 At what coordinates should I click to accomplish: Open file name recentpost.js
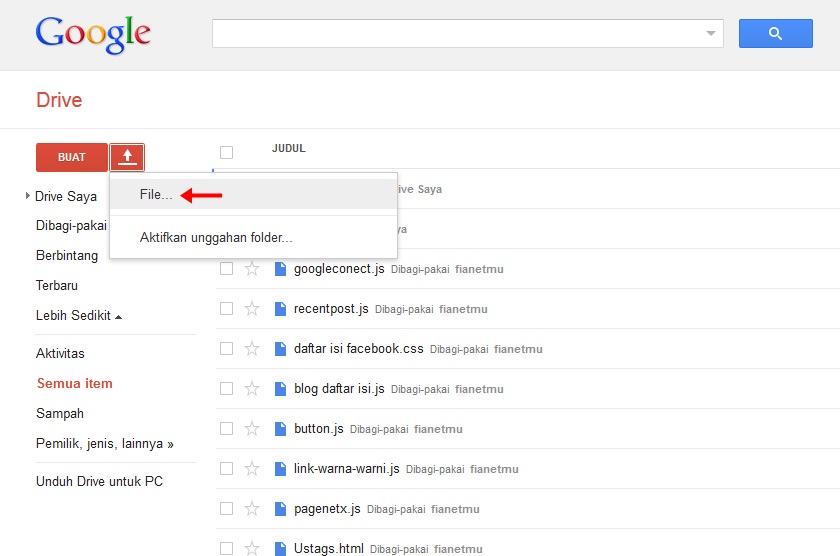pos(331,309)
